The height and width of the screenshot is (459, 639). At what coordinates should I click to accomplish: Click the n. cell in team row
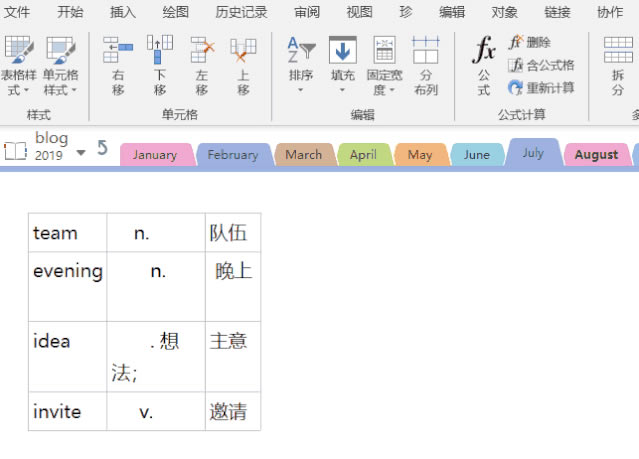pyautogui.click(x=156, y=232)
